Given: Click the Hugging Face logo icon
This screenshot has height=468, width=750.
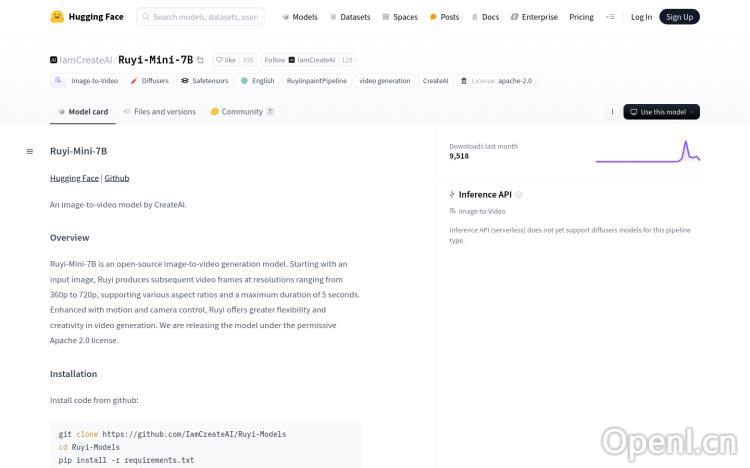Looking at the screenshot, I should click(58, 17).
